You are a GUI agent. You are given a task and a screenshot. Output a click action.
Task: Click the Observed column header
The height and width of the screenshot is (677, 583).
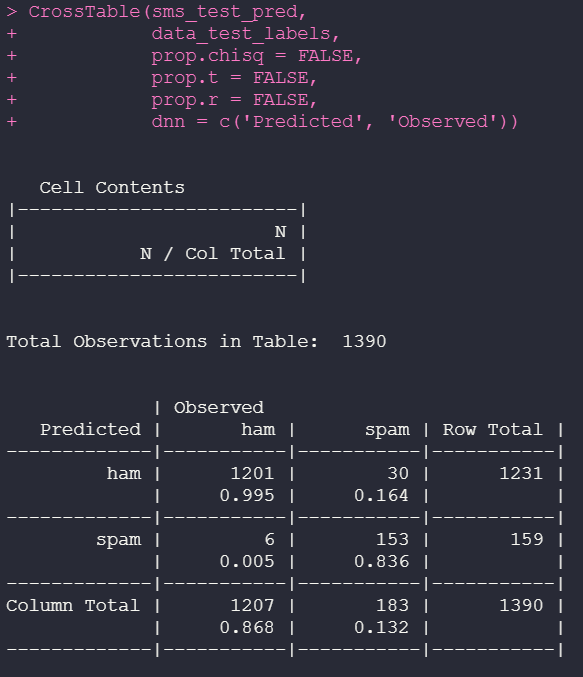[219, 408]
